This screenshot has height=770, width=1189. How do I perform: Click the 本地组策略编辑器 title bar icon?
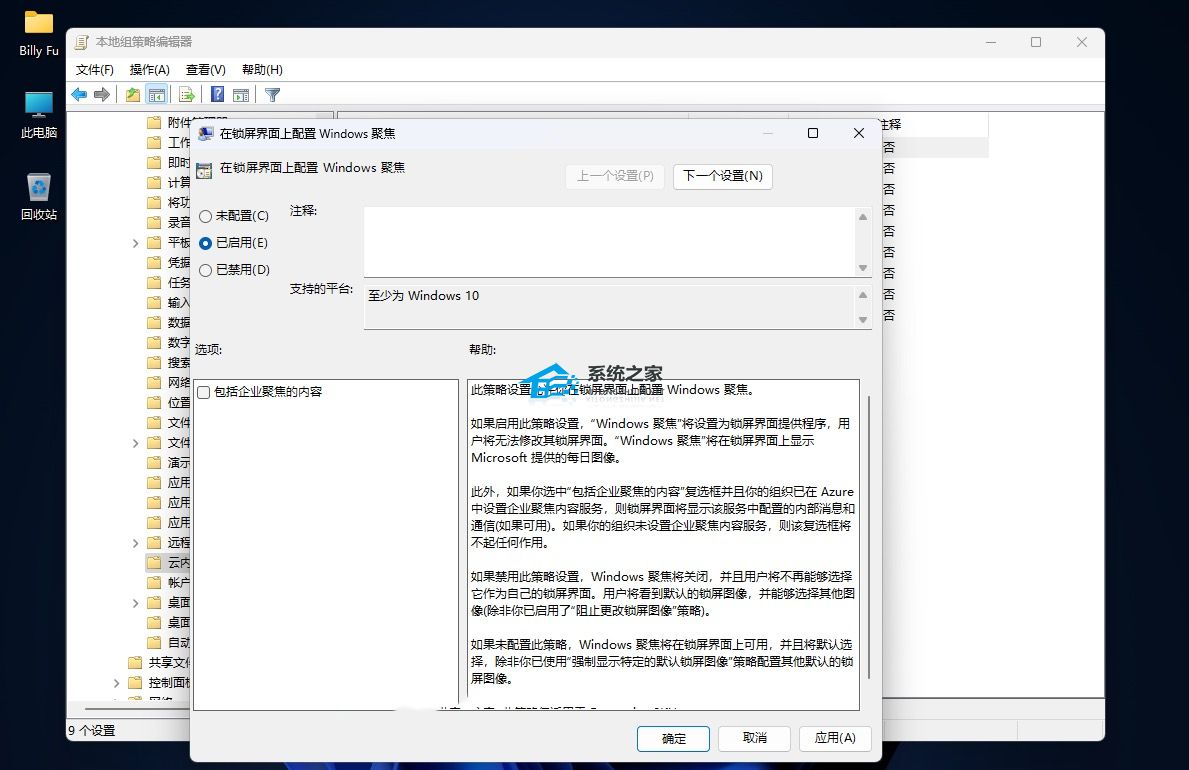pos(81,42)
